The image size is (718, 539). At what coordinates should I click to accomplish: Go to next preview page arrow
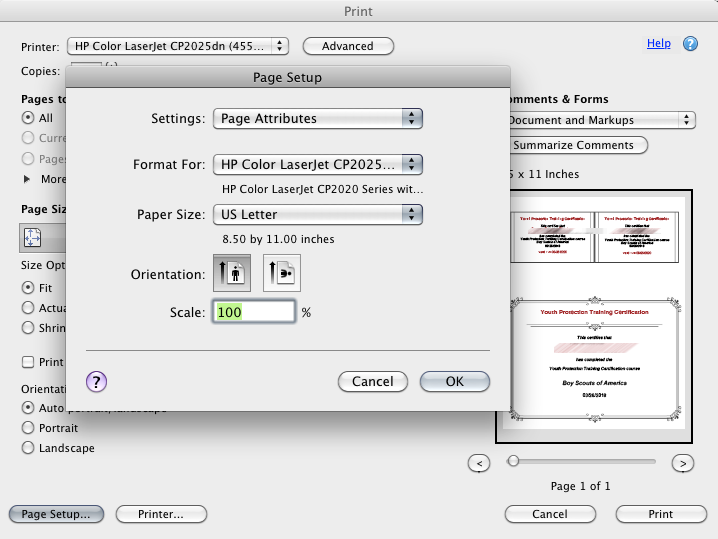coord(682,463)
